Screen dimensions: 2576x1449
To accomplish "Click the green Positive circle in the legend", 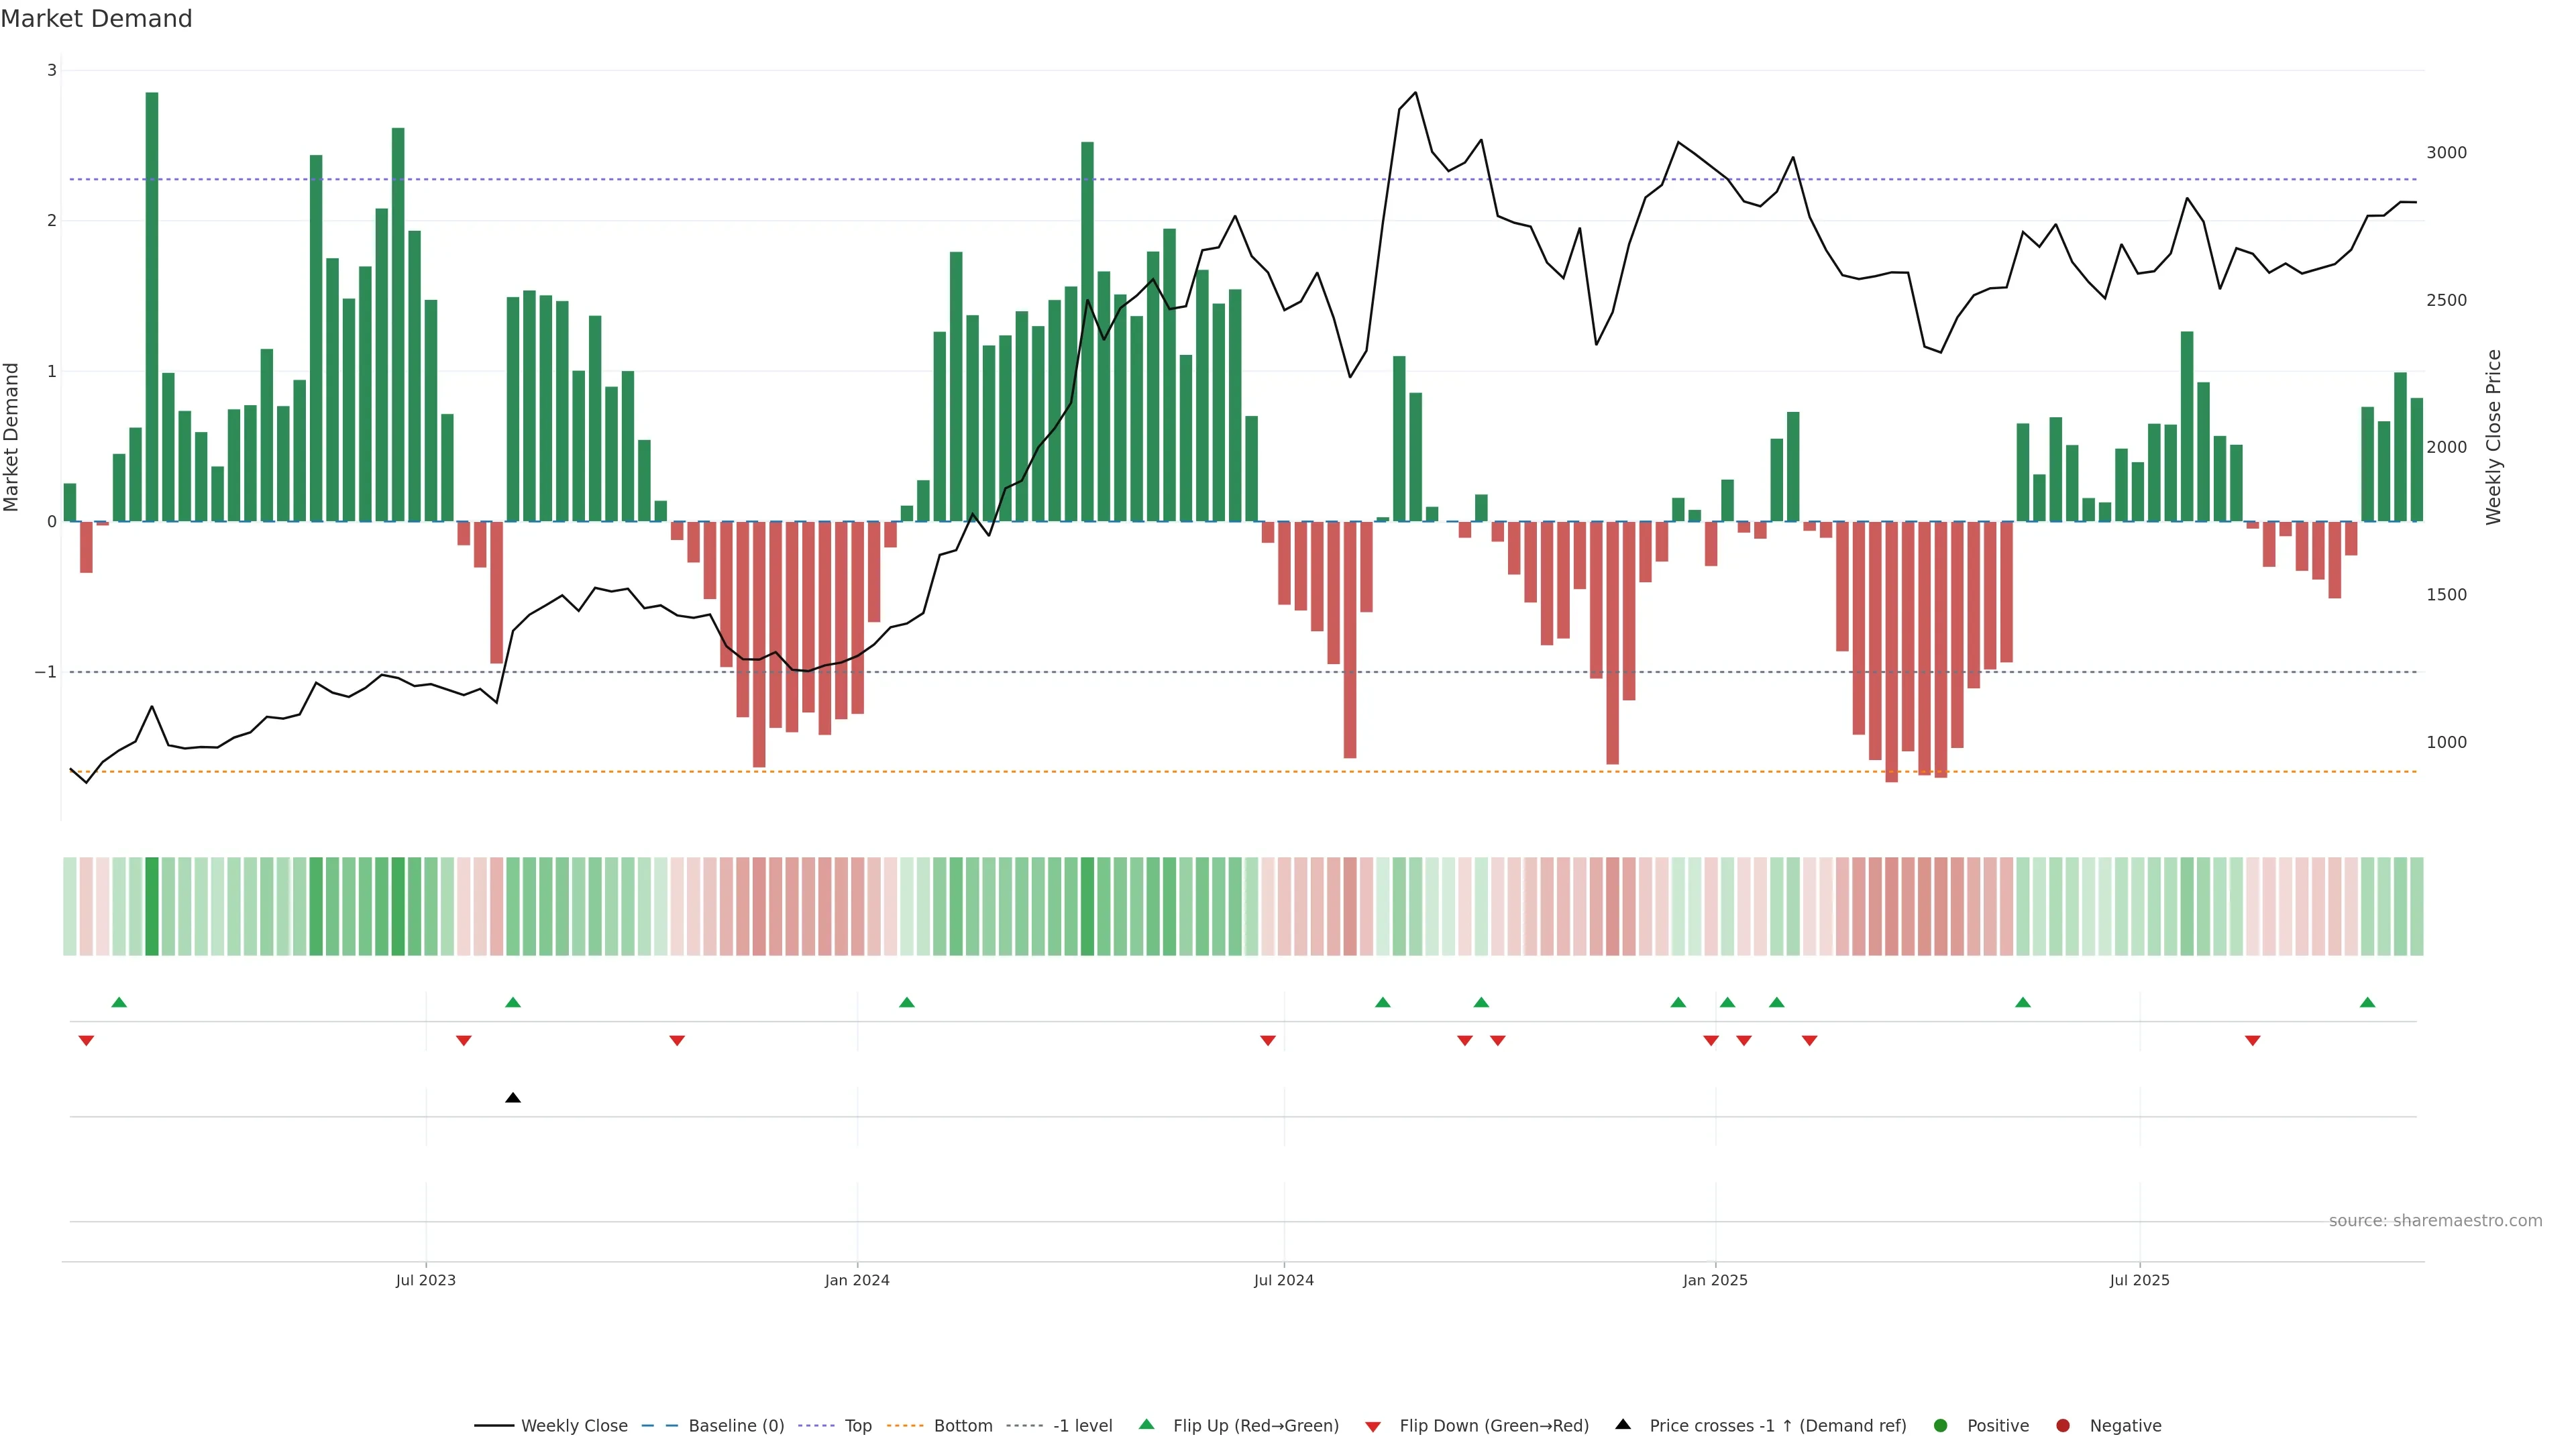I will (x=1941, y=1426).
